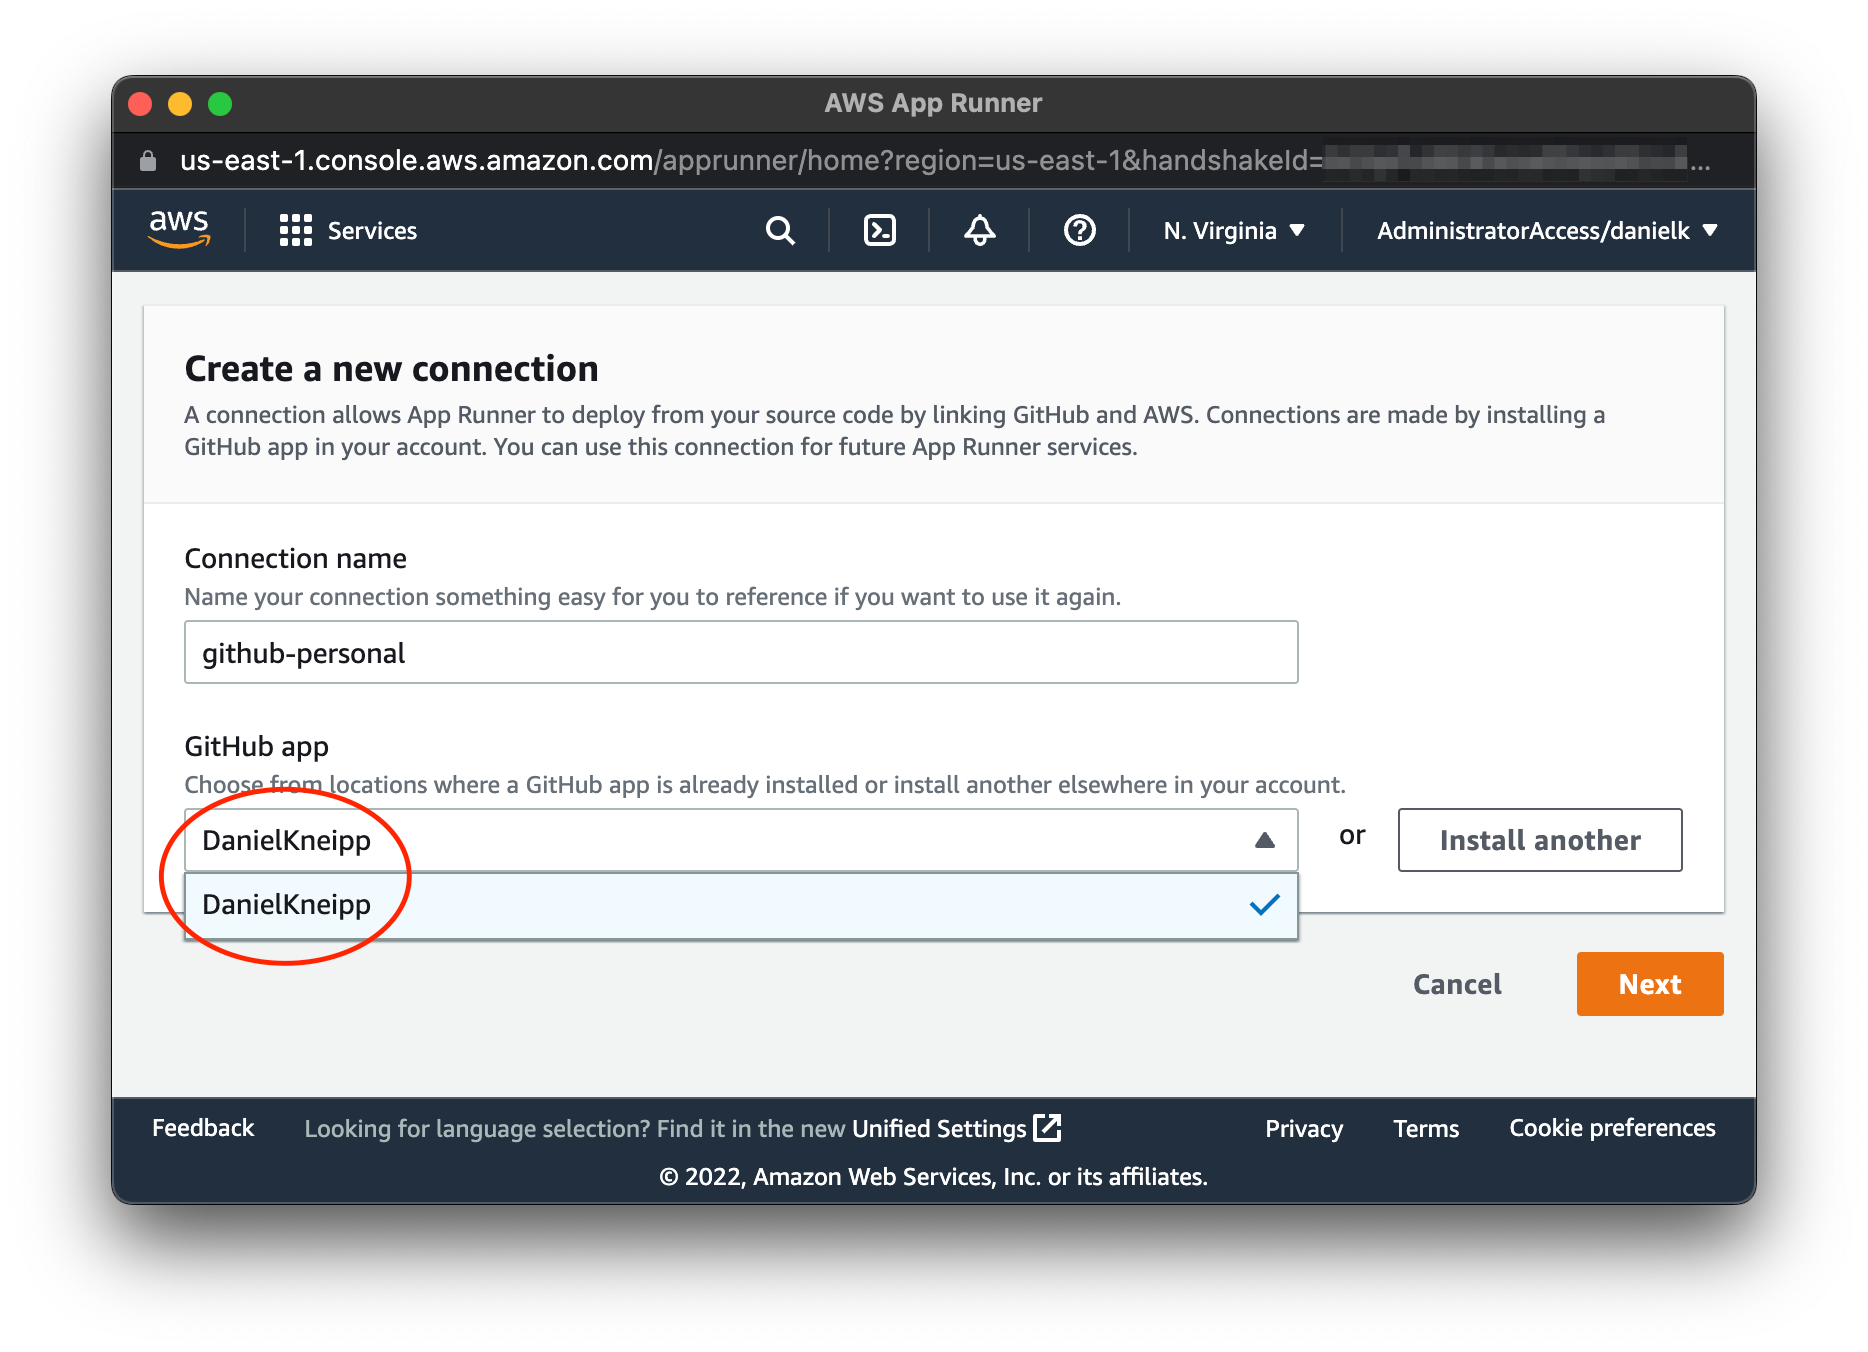Click the Install another button
Image resolution: width=1868 pixels, height=1352 pixels.
click(x=1540, y=840)
